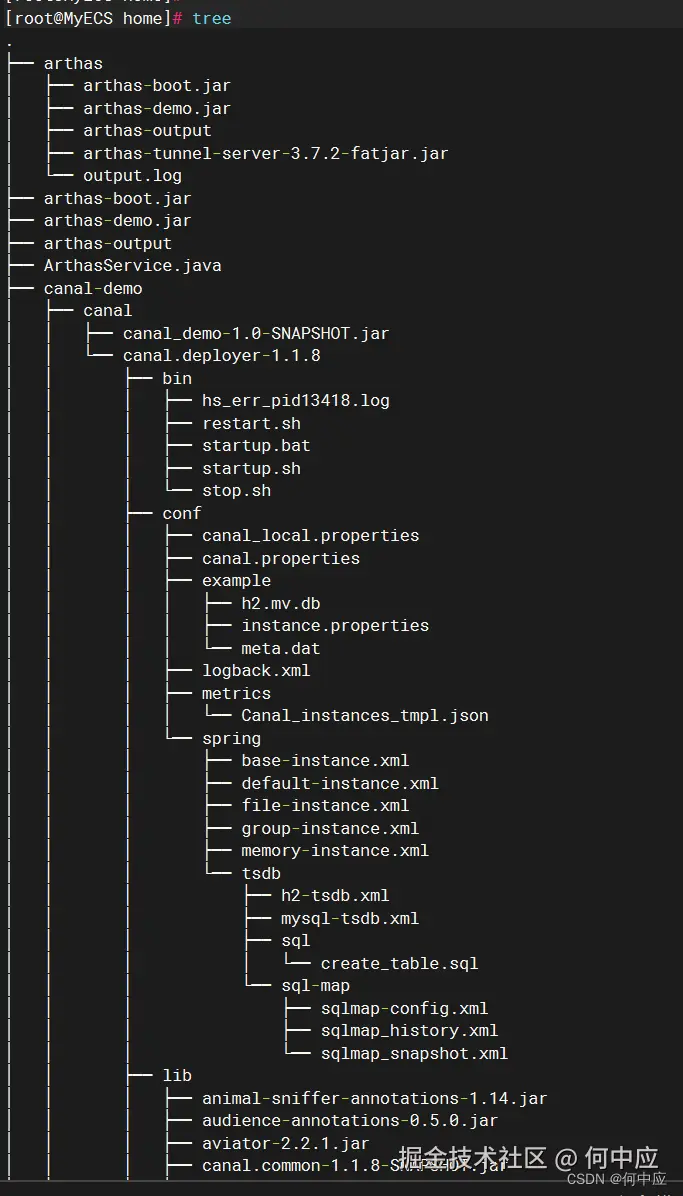Select sqlmap_history.xml under sql-map
This screenshot has height=1196, width=683.
pyautogui.click(x=409, y=1031)
